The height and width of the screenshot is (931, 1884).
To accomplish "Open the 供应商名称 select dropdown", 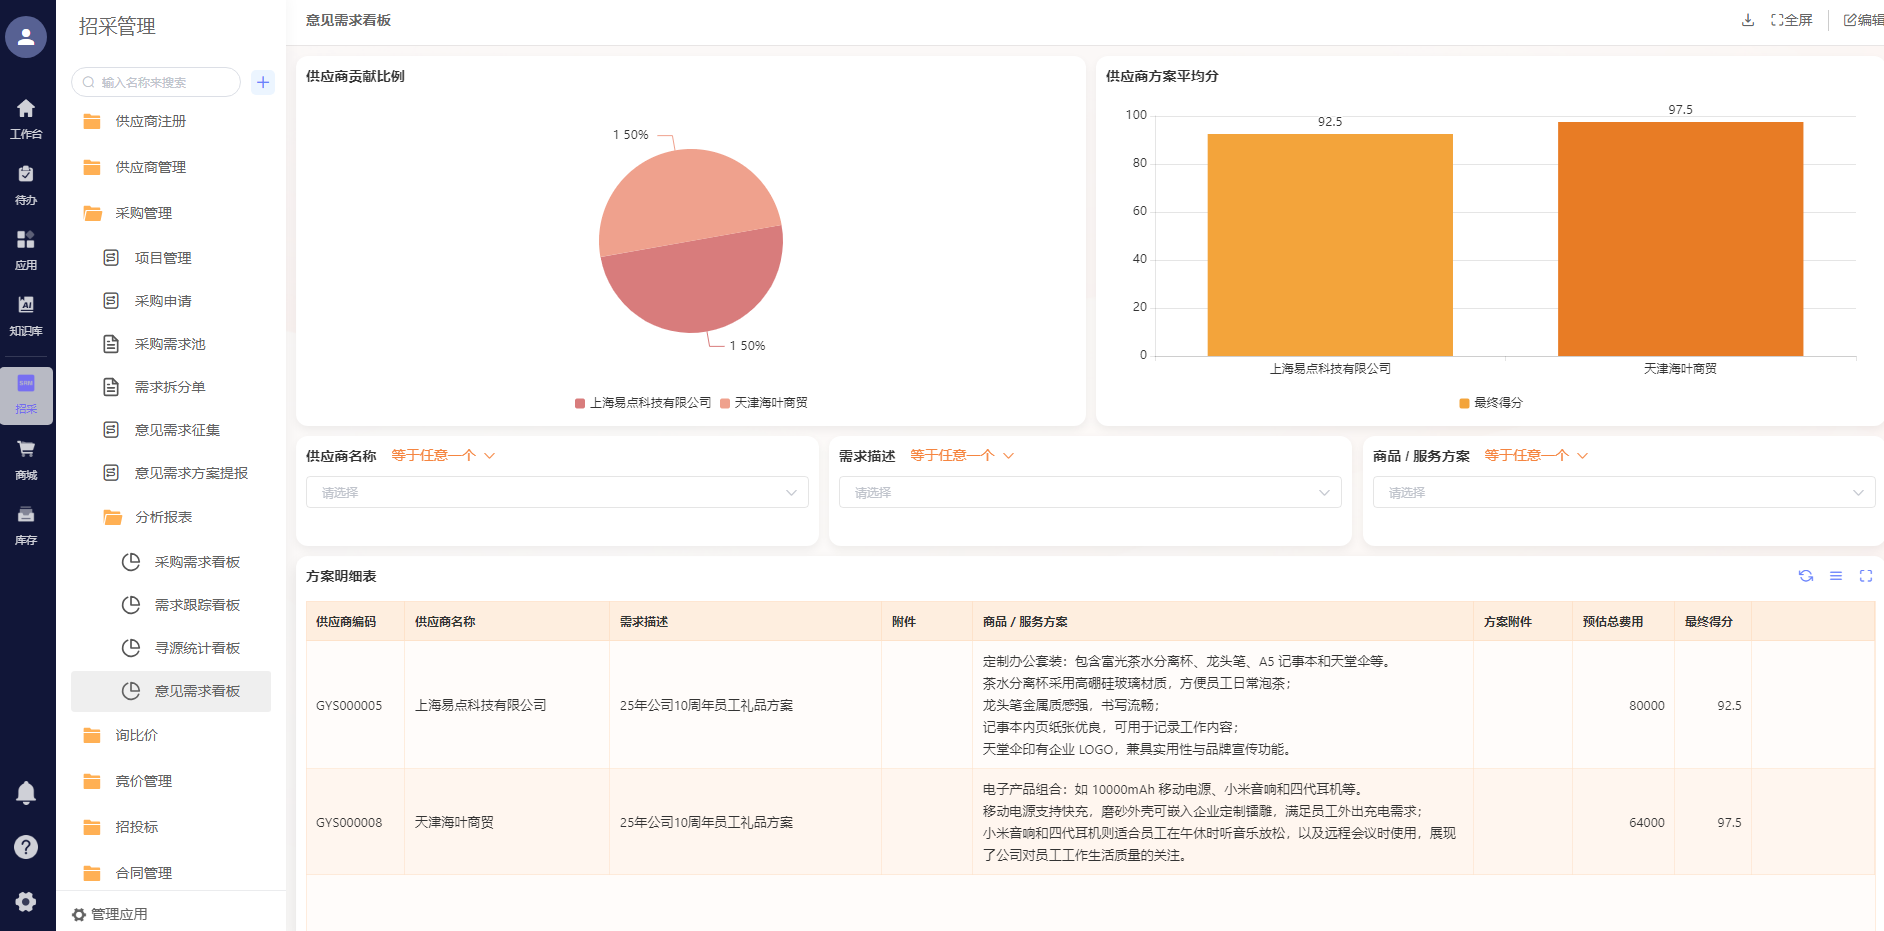I will 557,492.
